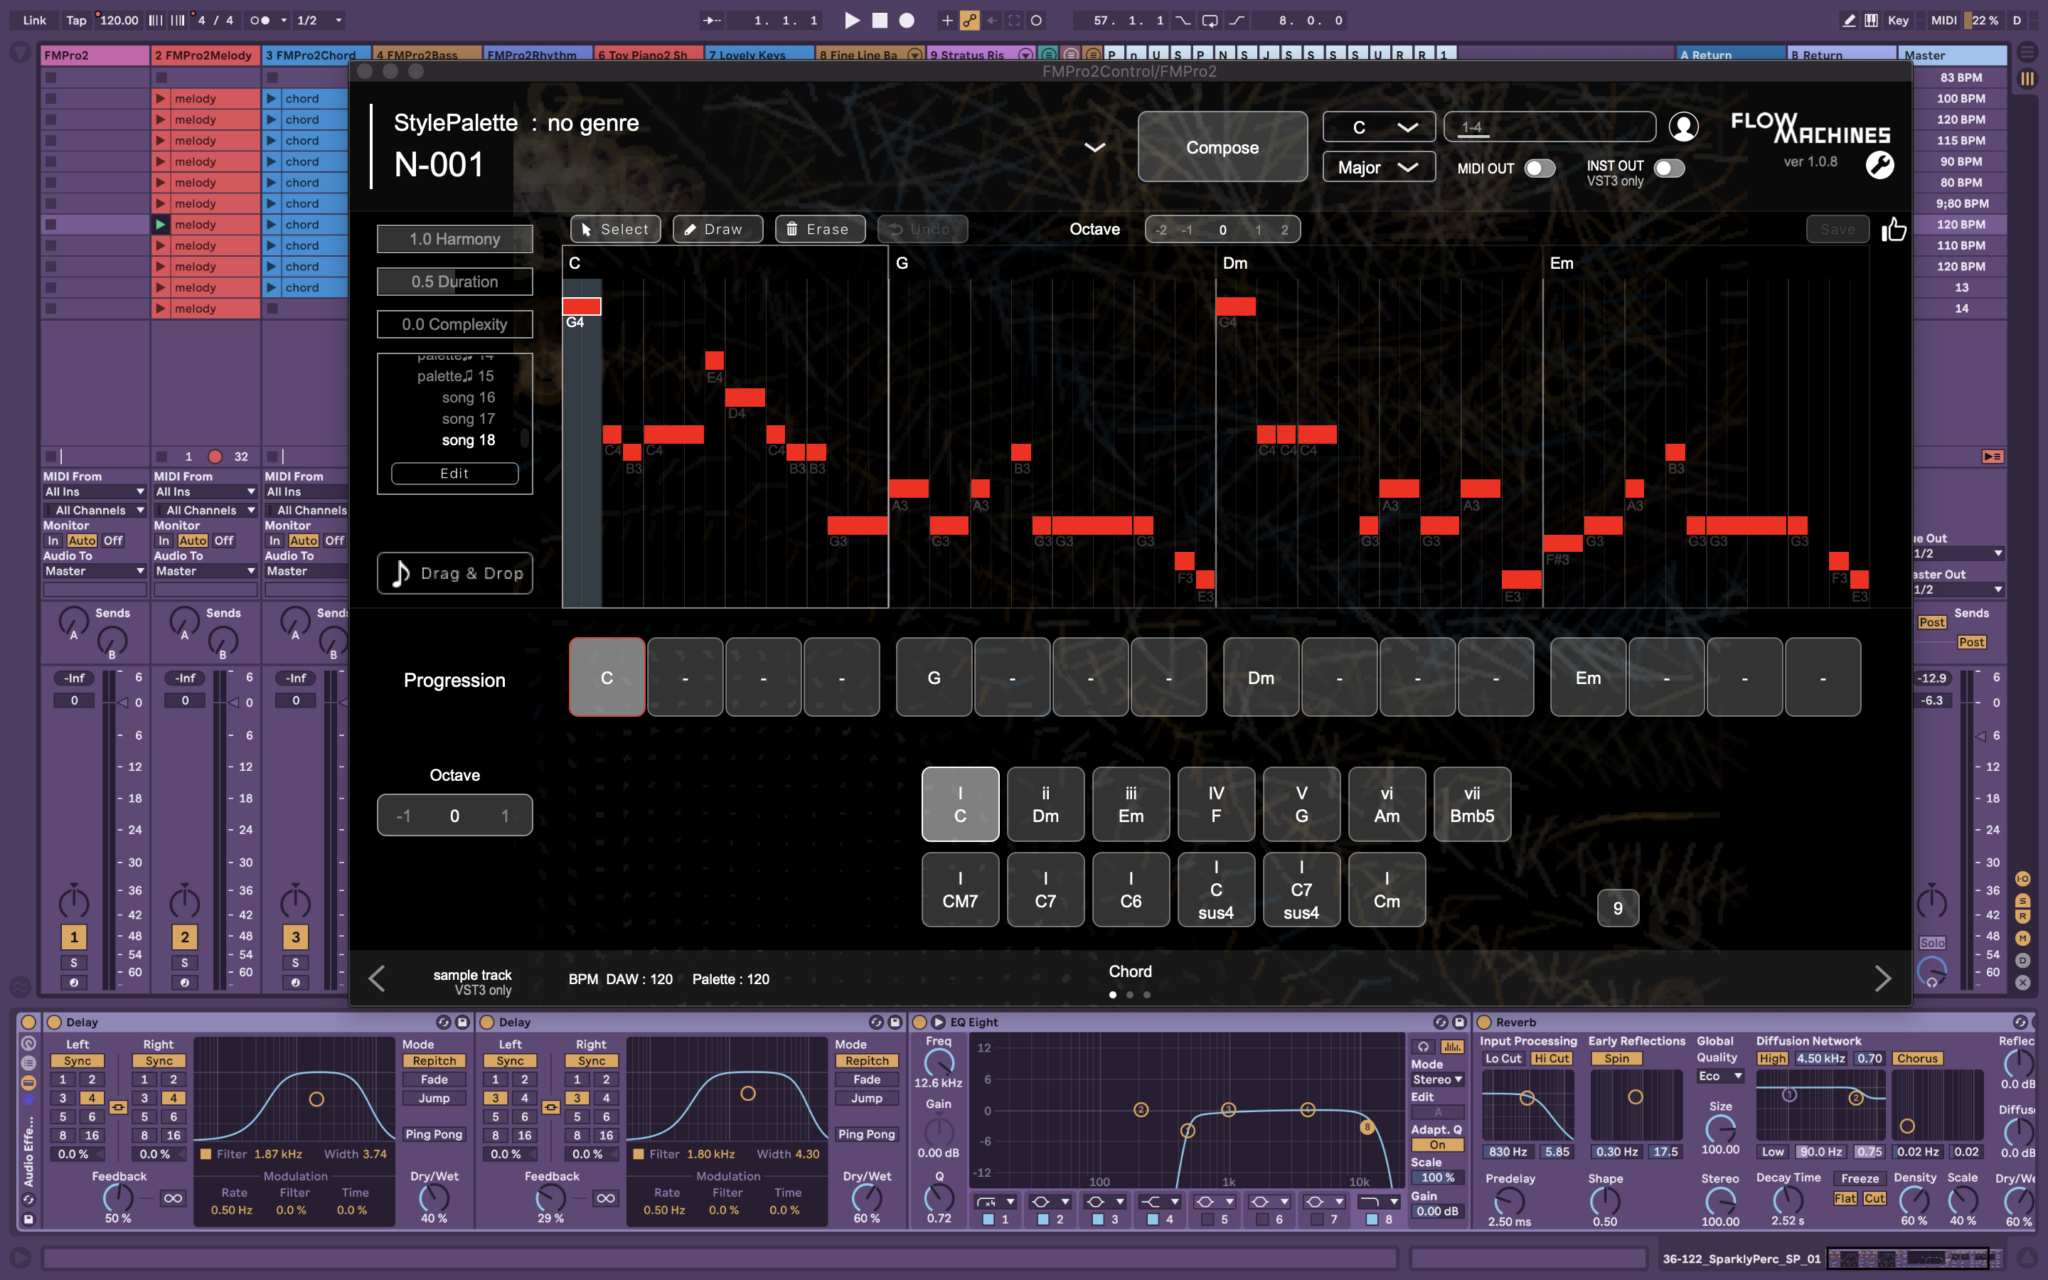Select the Master track header

point(1952,55)
